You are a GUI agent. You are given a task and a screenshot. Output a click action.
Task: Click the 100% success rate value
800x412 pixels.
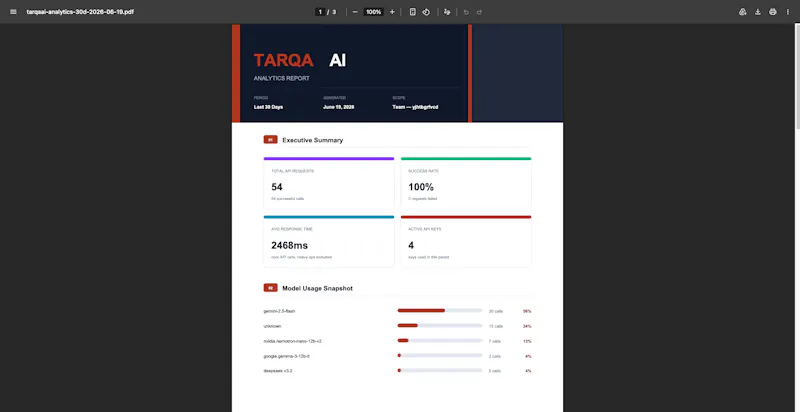pyautogui.click(x=421, y=187)
